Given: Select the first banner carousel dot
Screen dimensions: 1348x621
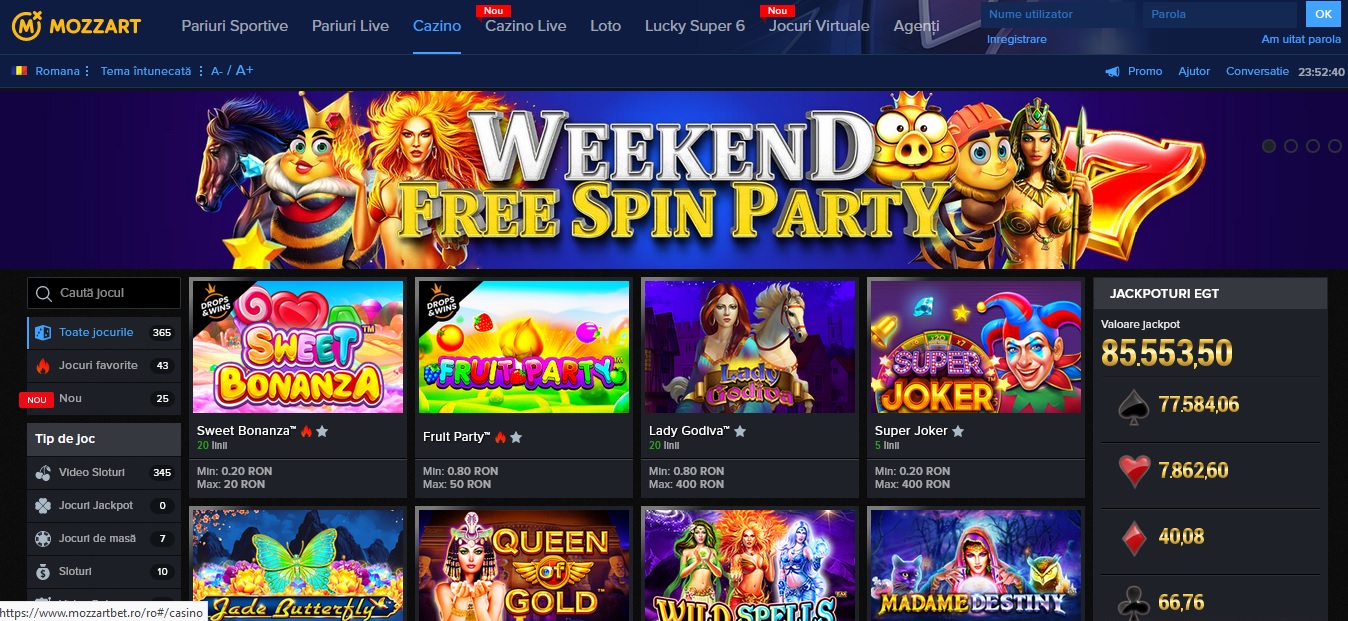Looking at the screenshot, I should point(1269,146).
